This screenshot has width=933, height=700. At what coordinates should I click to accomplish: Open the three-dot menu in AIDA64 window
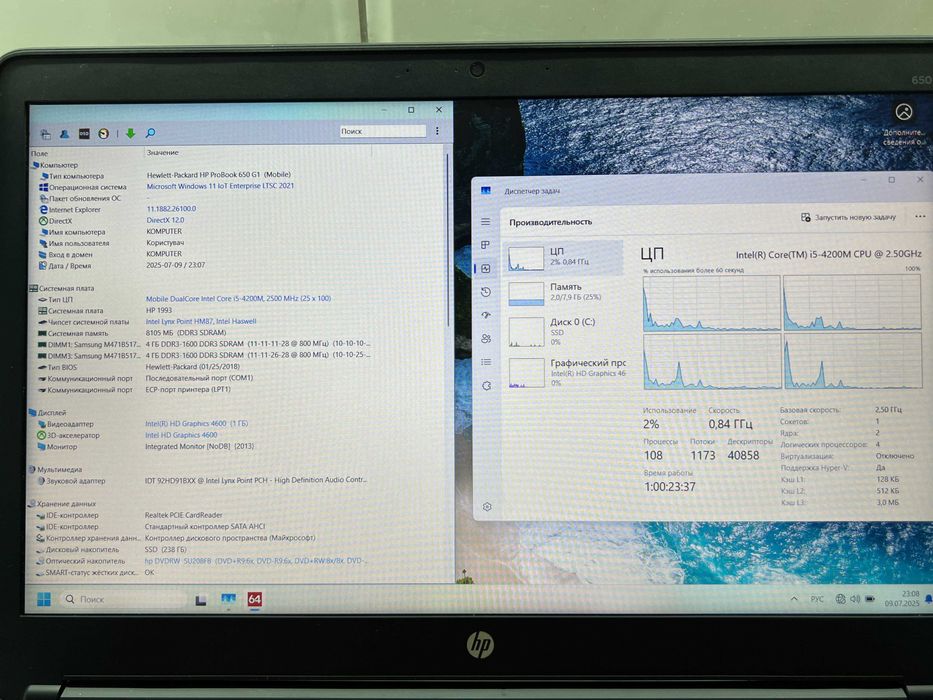coord(437,131)
